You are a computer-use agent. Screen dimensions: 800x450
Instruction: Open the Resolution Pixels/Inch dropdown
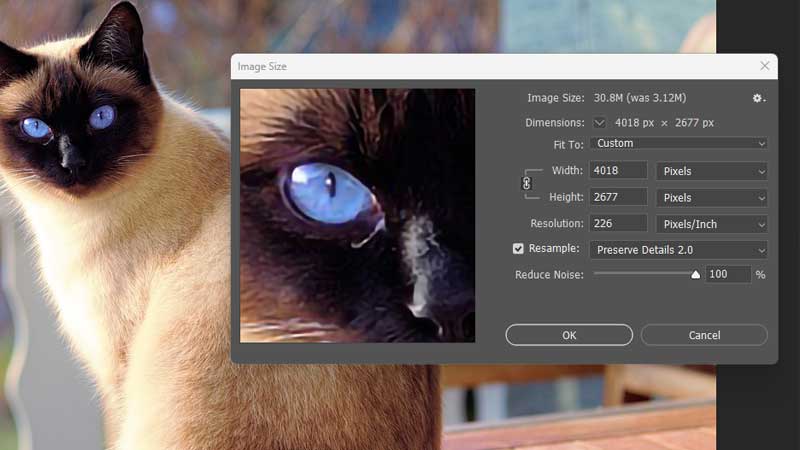pos(711,224)
